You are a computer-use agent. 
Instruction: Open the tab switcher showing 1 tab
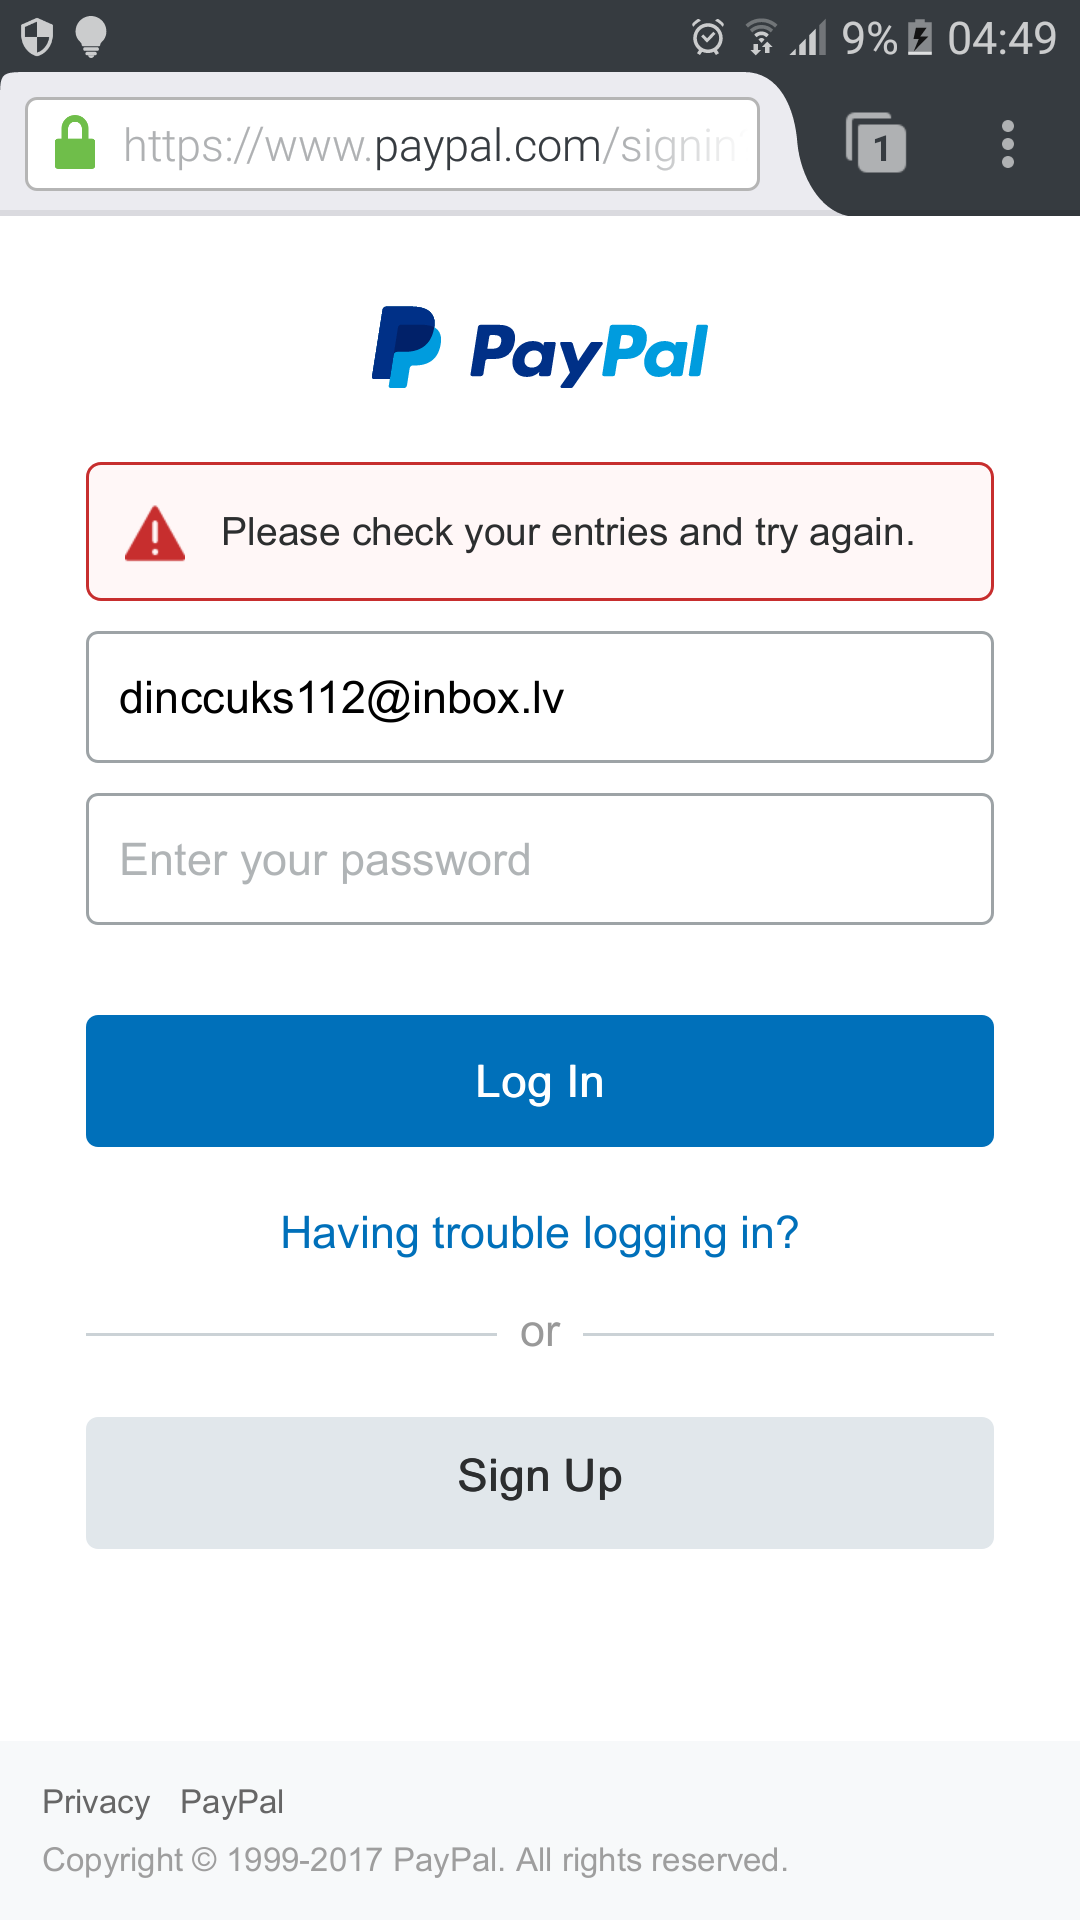pos(876,143)
